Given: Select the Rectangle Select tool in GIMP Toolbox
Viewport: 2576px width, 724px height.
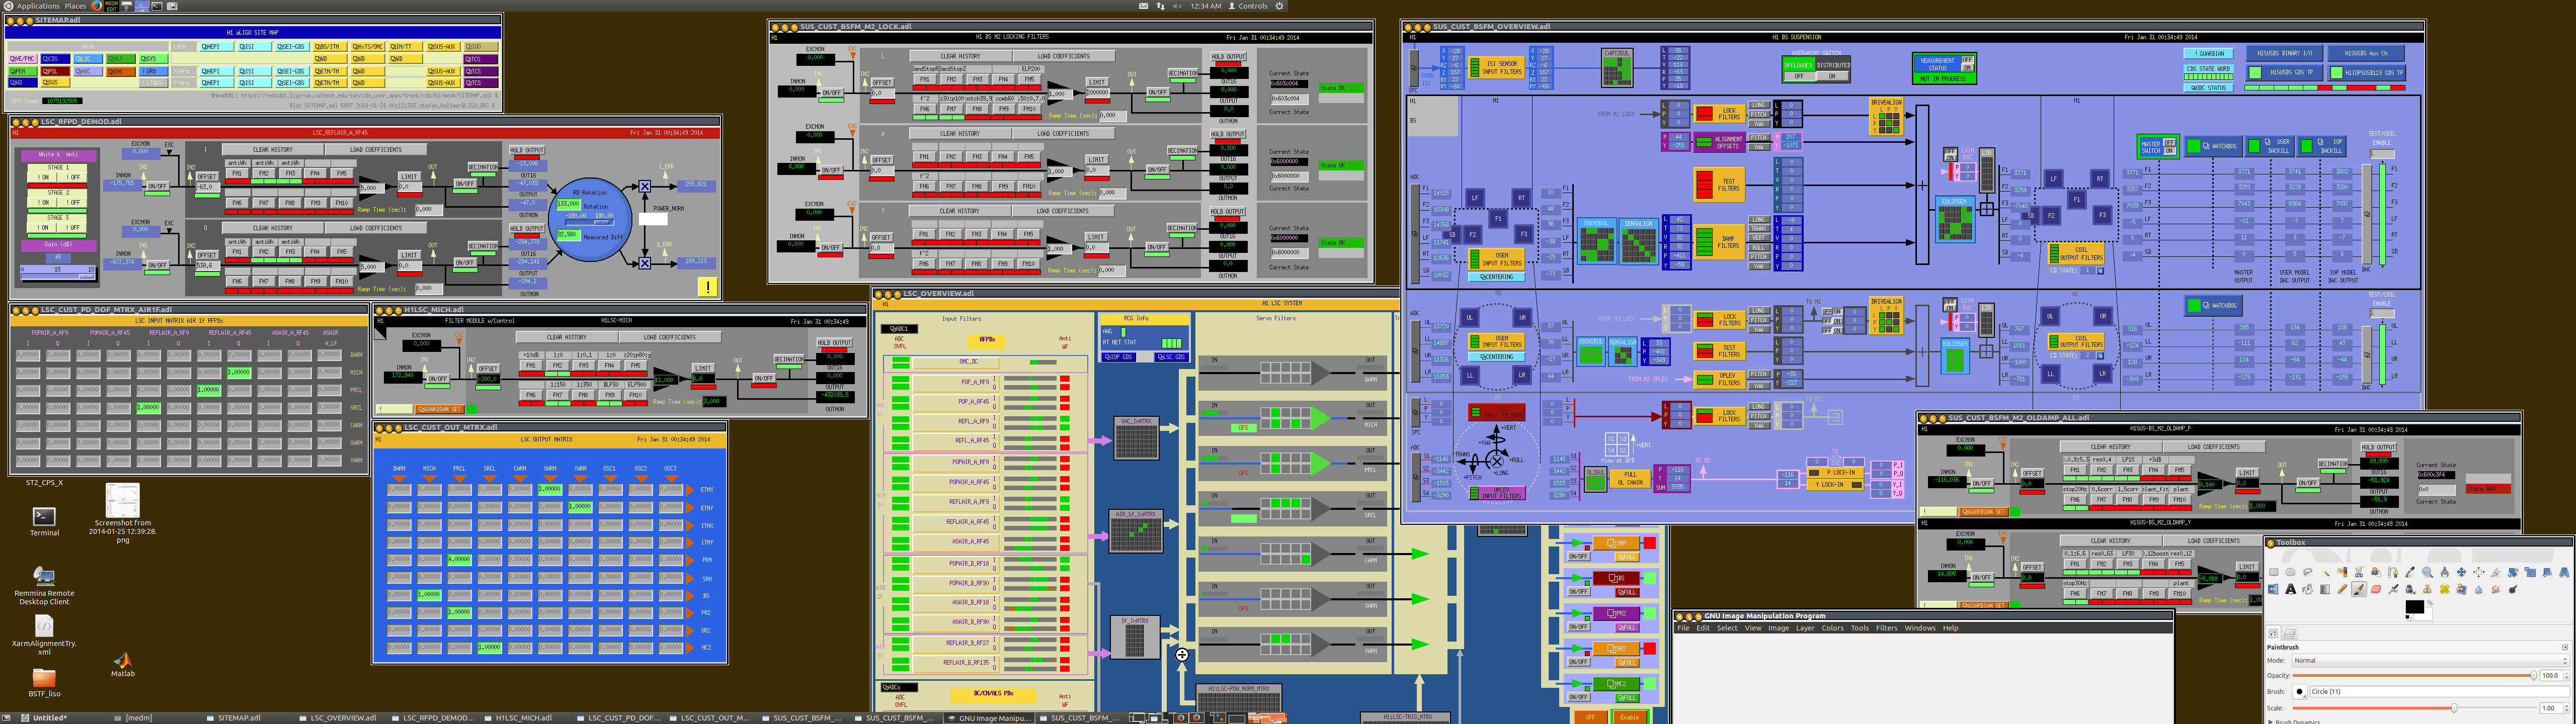Looking at the screenshot, I should click(2274, 572).
